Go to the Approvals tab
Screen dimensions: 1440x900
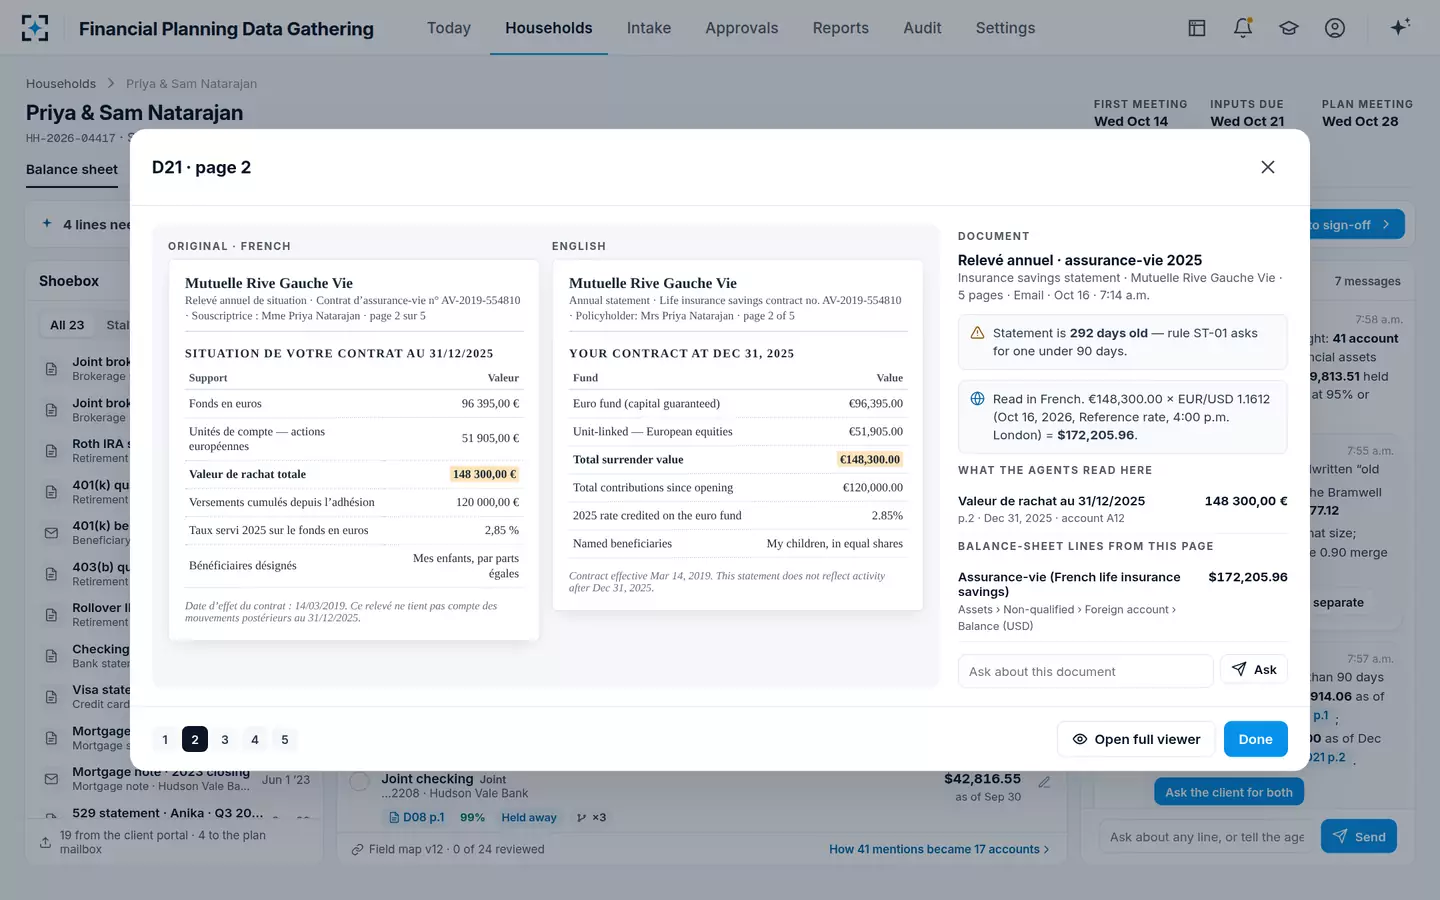[742, 28]
